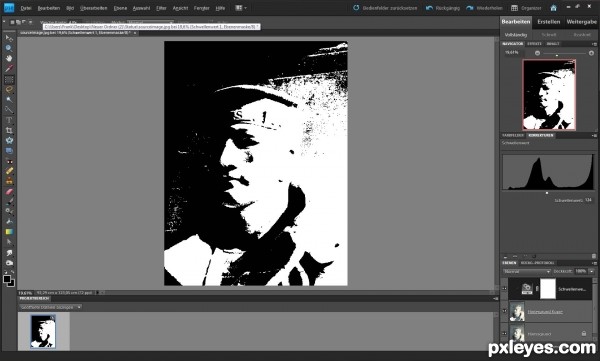Open project bin file display dropdown
The width and height of the screenshot is (600, 361).
pyautogui.click(x=51, y=307)
